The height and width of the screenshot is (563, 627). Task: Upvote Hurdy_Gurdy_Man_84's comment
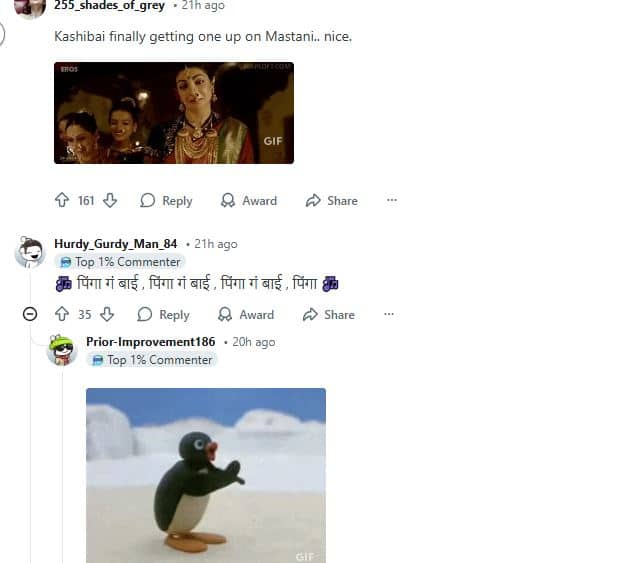(62, 314)
